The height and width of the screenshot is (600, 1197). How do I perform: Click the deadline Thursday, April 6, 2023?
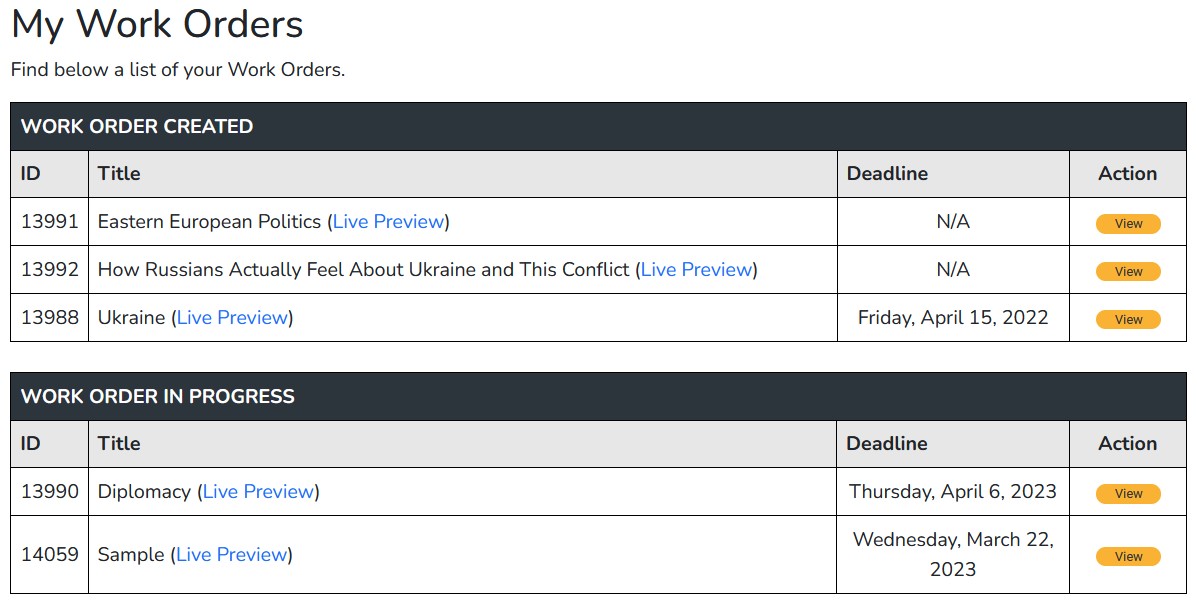coord(952,492)
